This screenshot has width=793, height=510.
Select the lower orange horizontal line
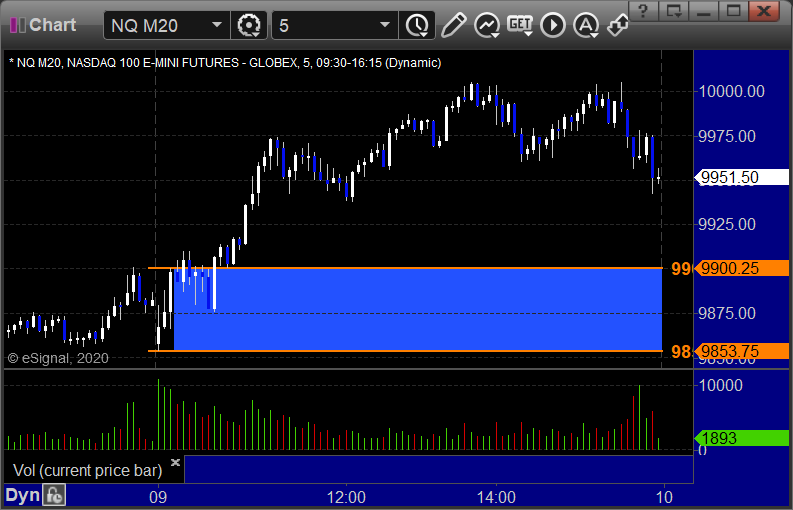[x=405, y=351]
